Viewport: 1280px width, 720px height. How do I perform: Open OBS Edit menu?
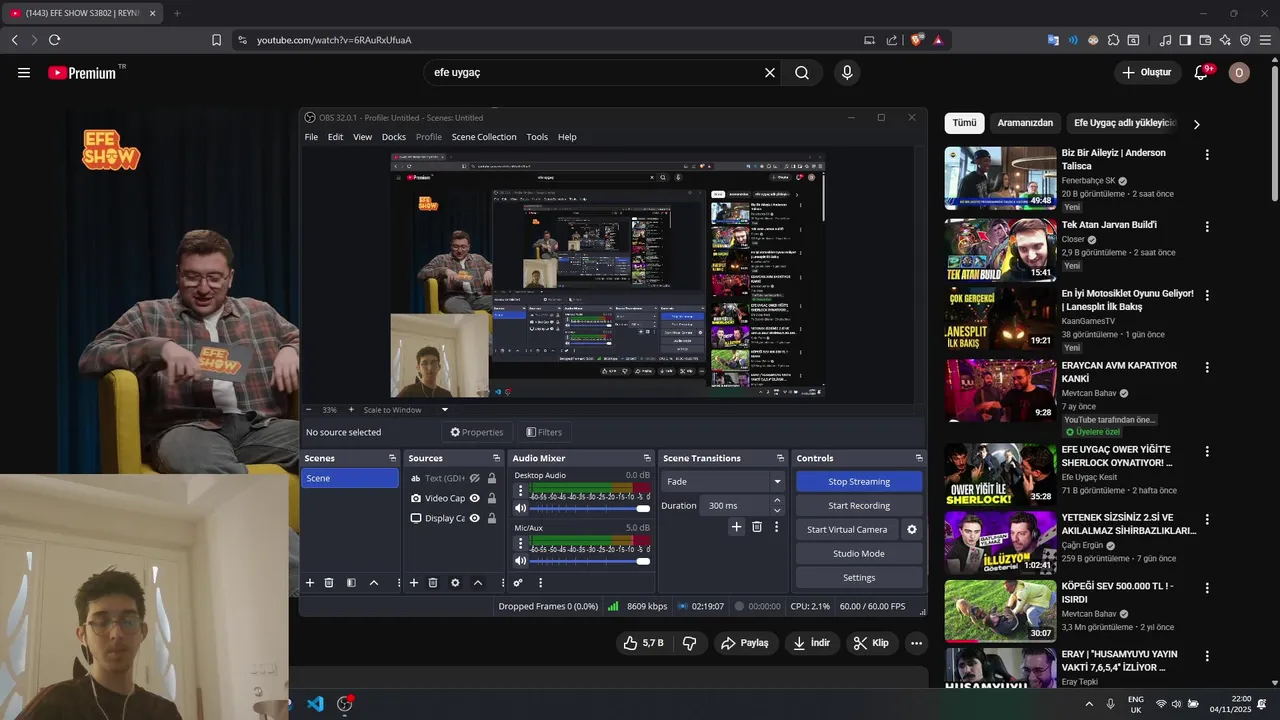click(335, 137)
